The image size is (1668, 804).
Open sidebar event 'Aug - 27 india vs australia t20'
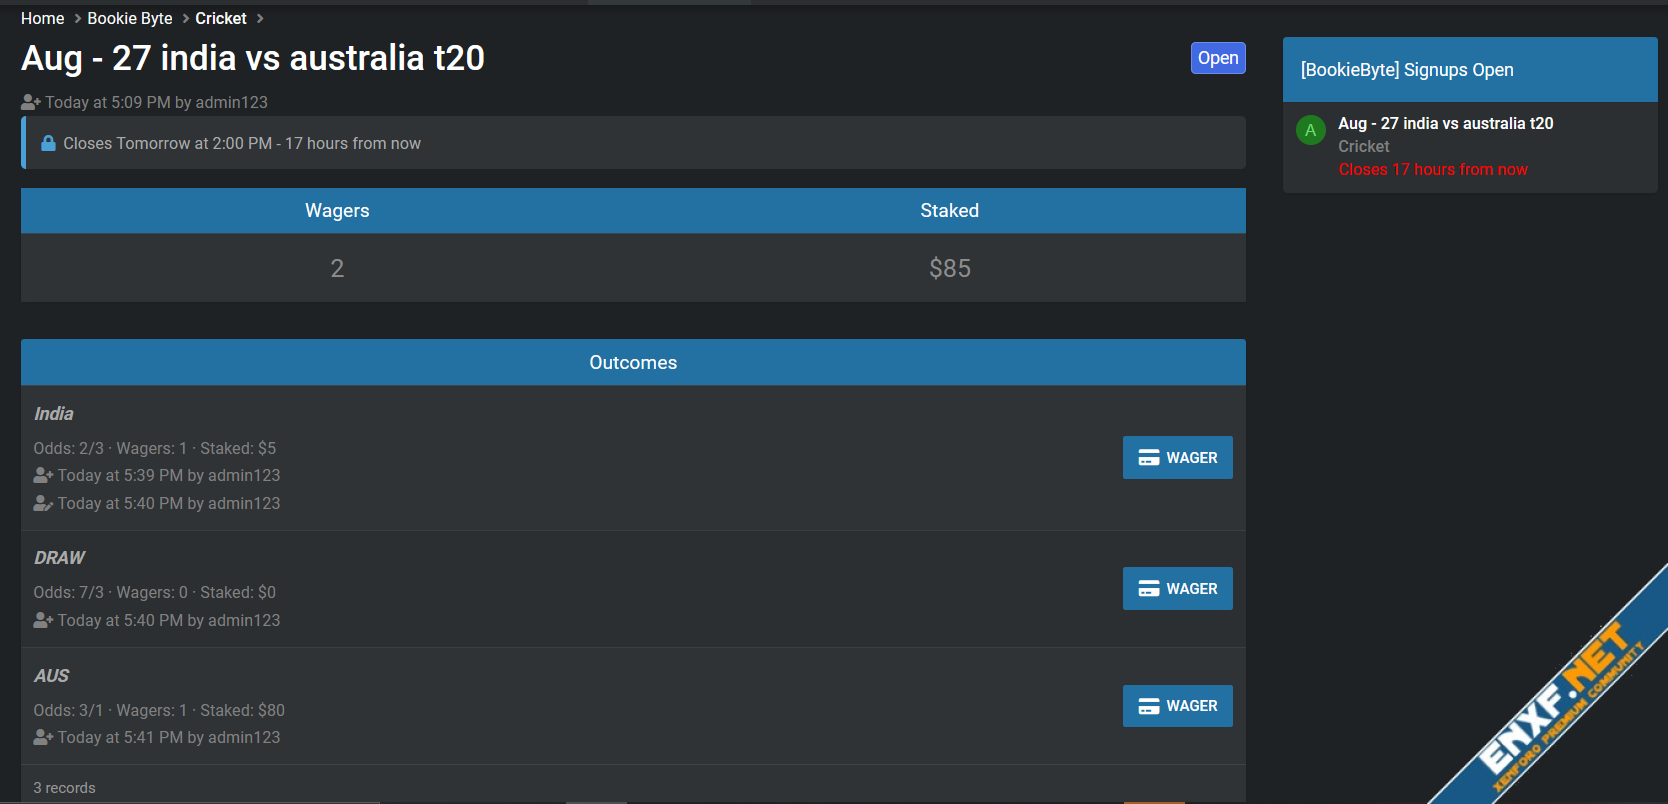click(x=1445, y=123)
